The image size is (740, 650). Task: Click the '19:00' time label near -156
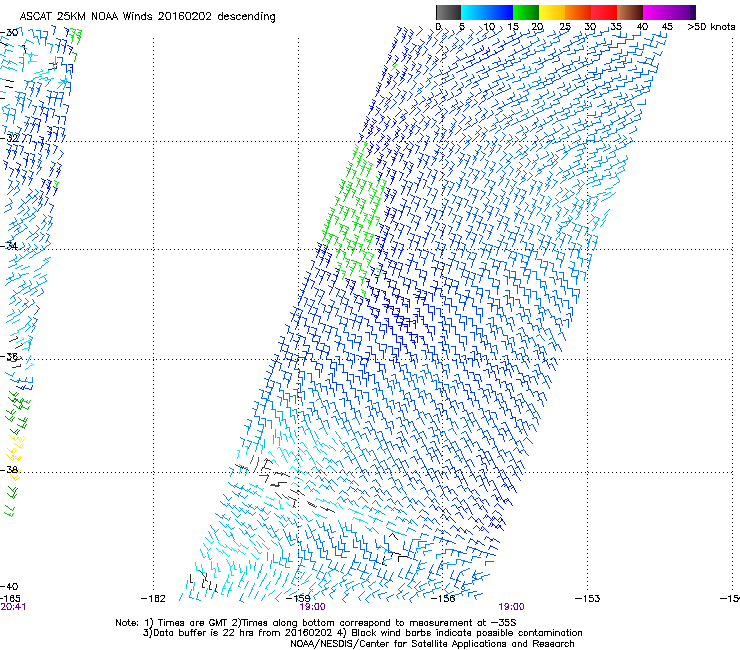pyautogui.click(x=512, y=607)
